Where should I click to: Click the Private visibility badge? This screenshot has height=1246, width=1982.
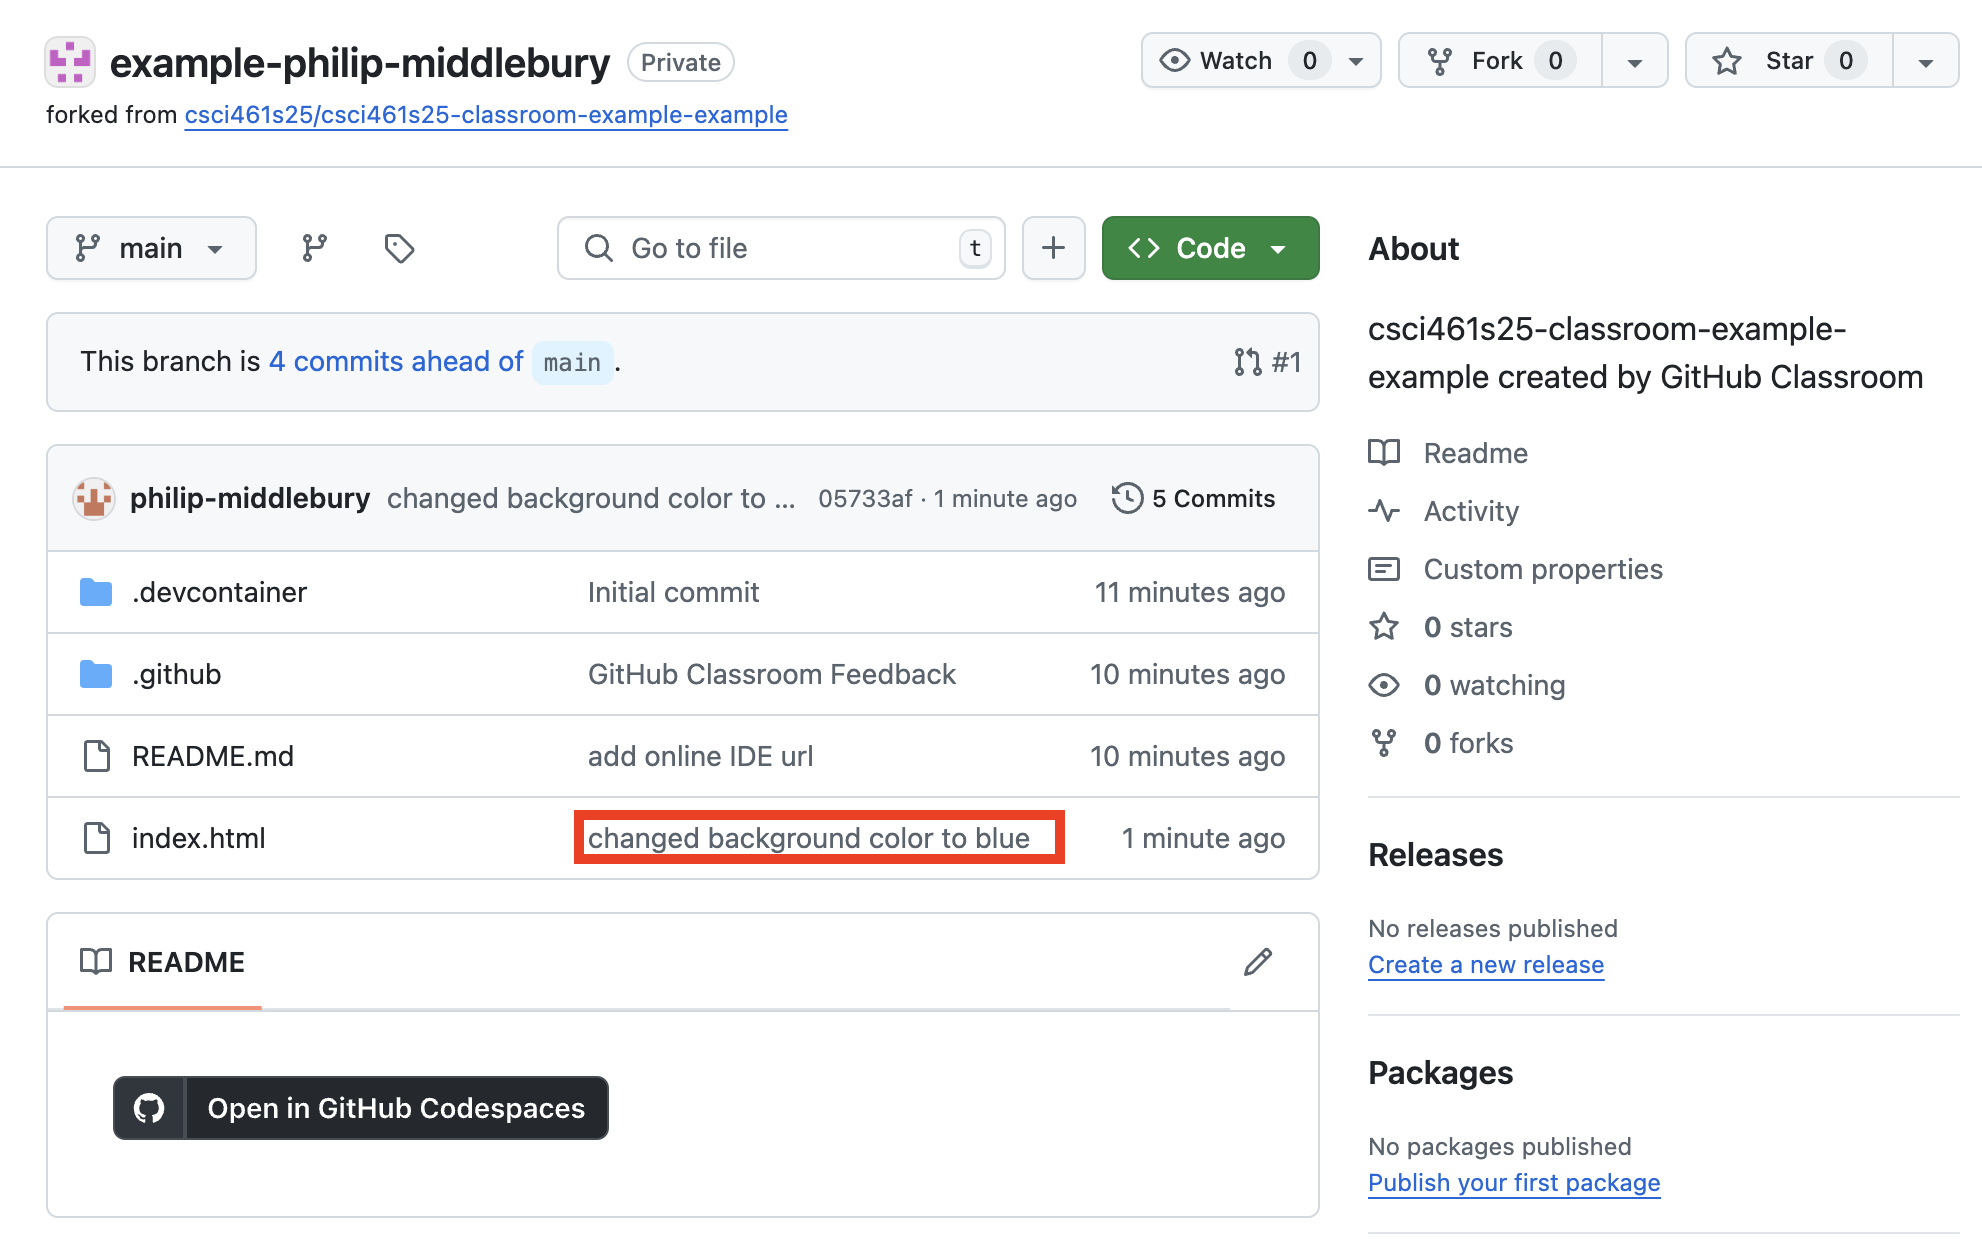pyautogui.click(x=681, y=62)
